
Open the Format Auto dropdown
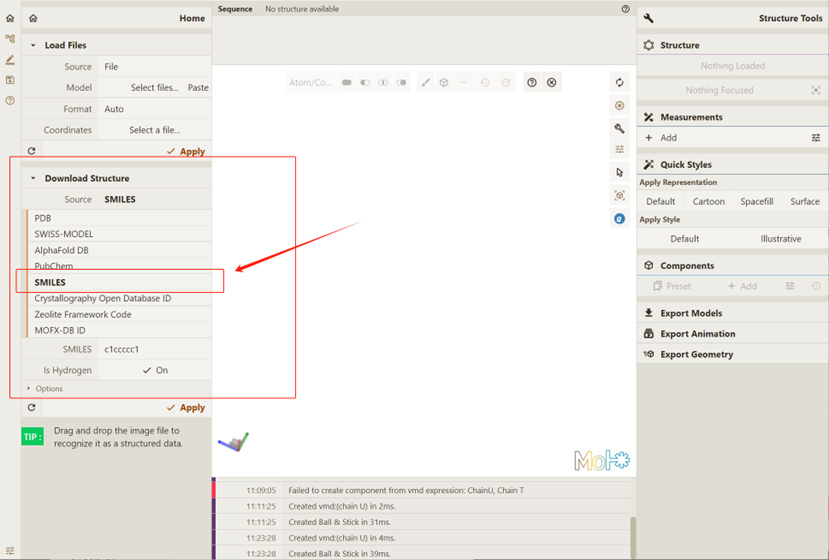point(154,109)
